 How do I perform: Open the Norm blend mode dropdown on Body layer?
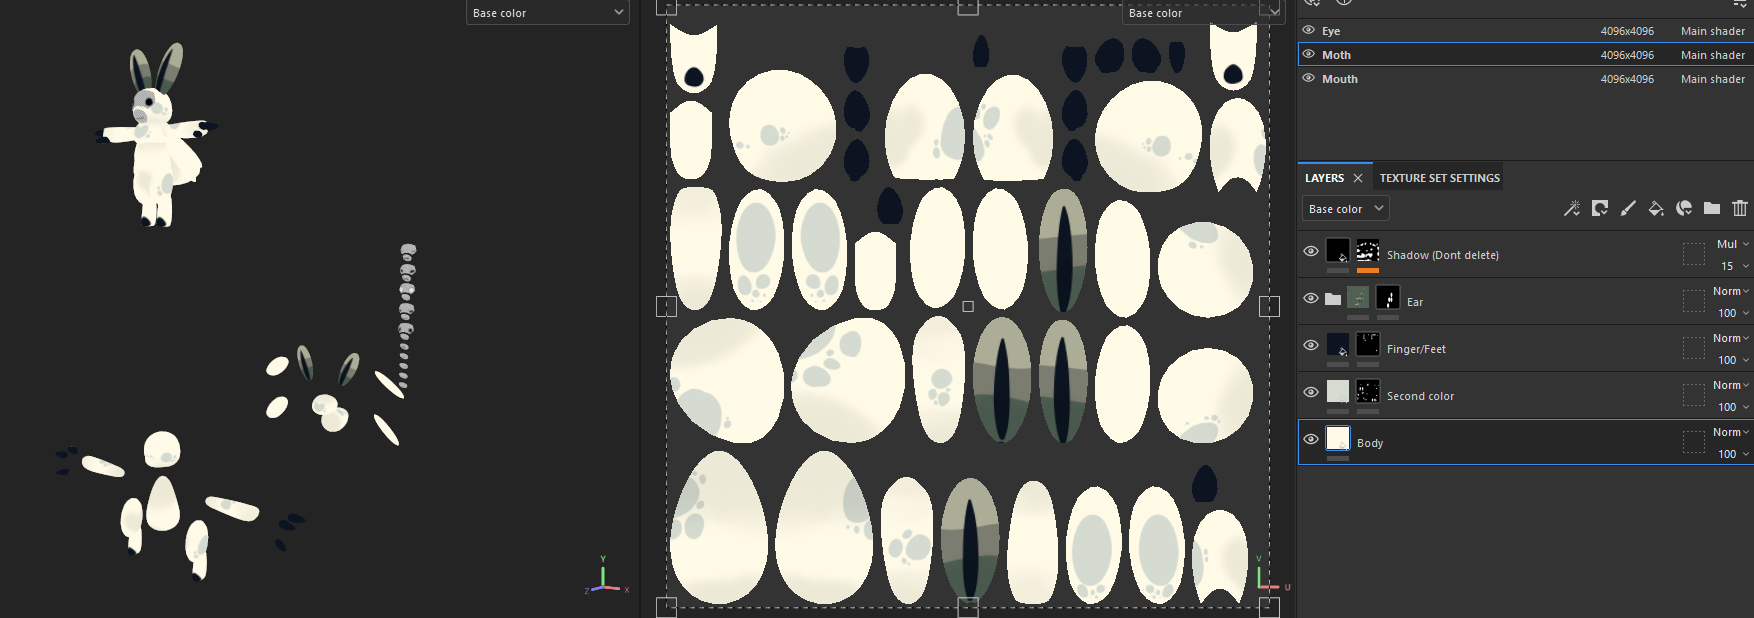pos(1731,432)
